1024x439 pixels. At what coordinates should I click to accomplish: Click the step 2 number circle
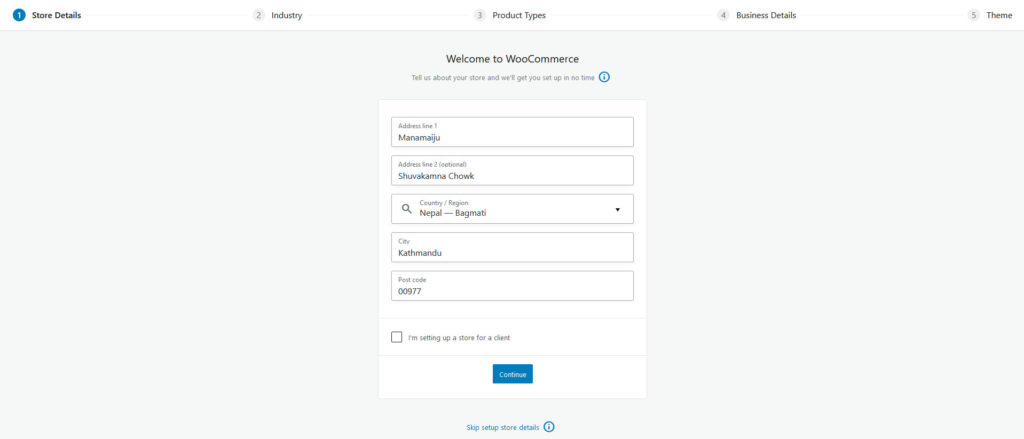coord(259,15)
